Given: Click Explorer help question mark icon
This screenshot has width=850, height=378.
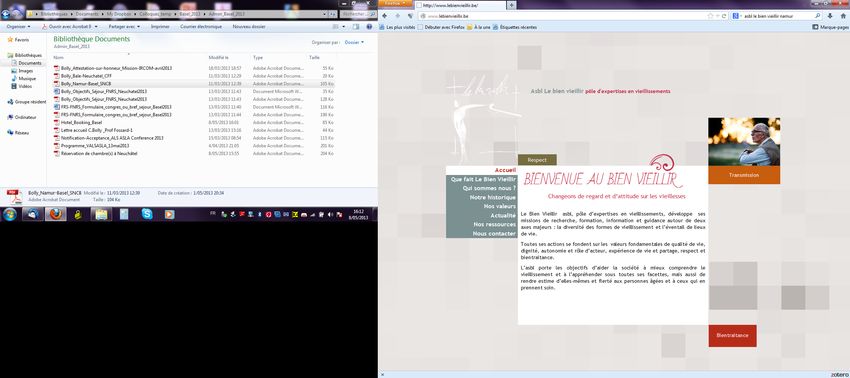Looking at the screenshot, I should point(370,26).
